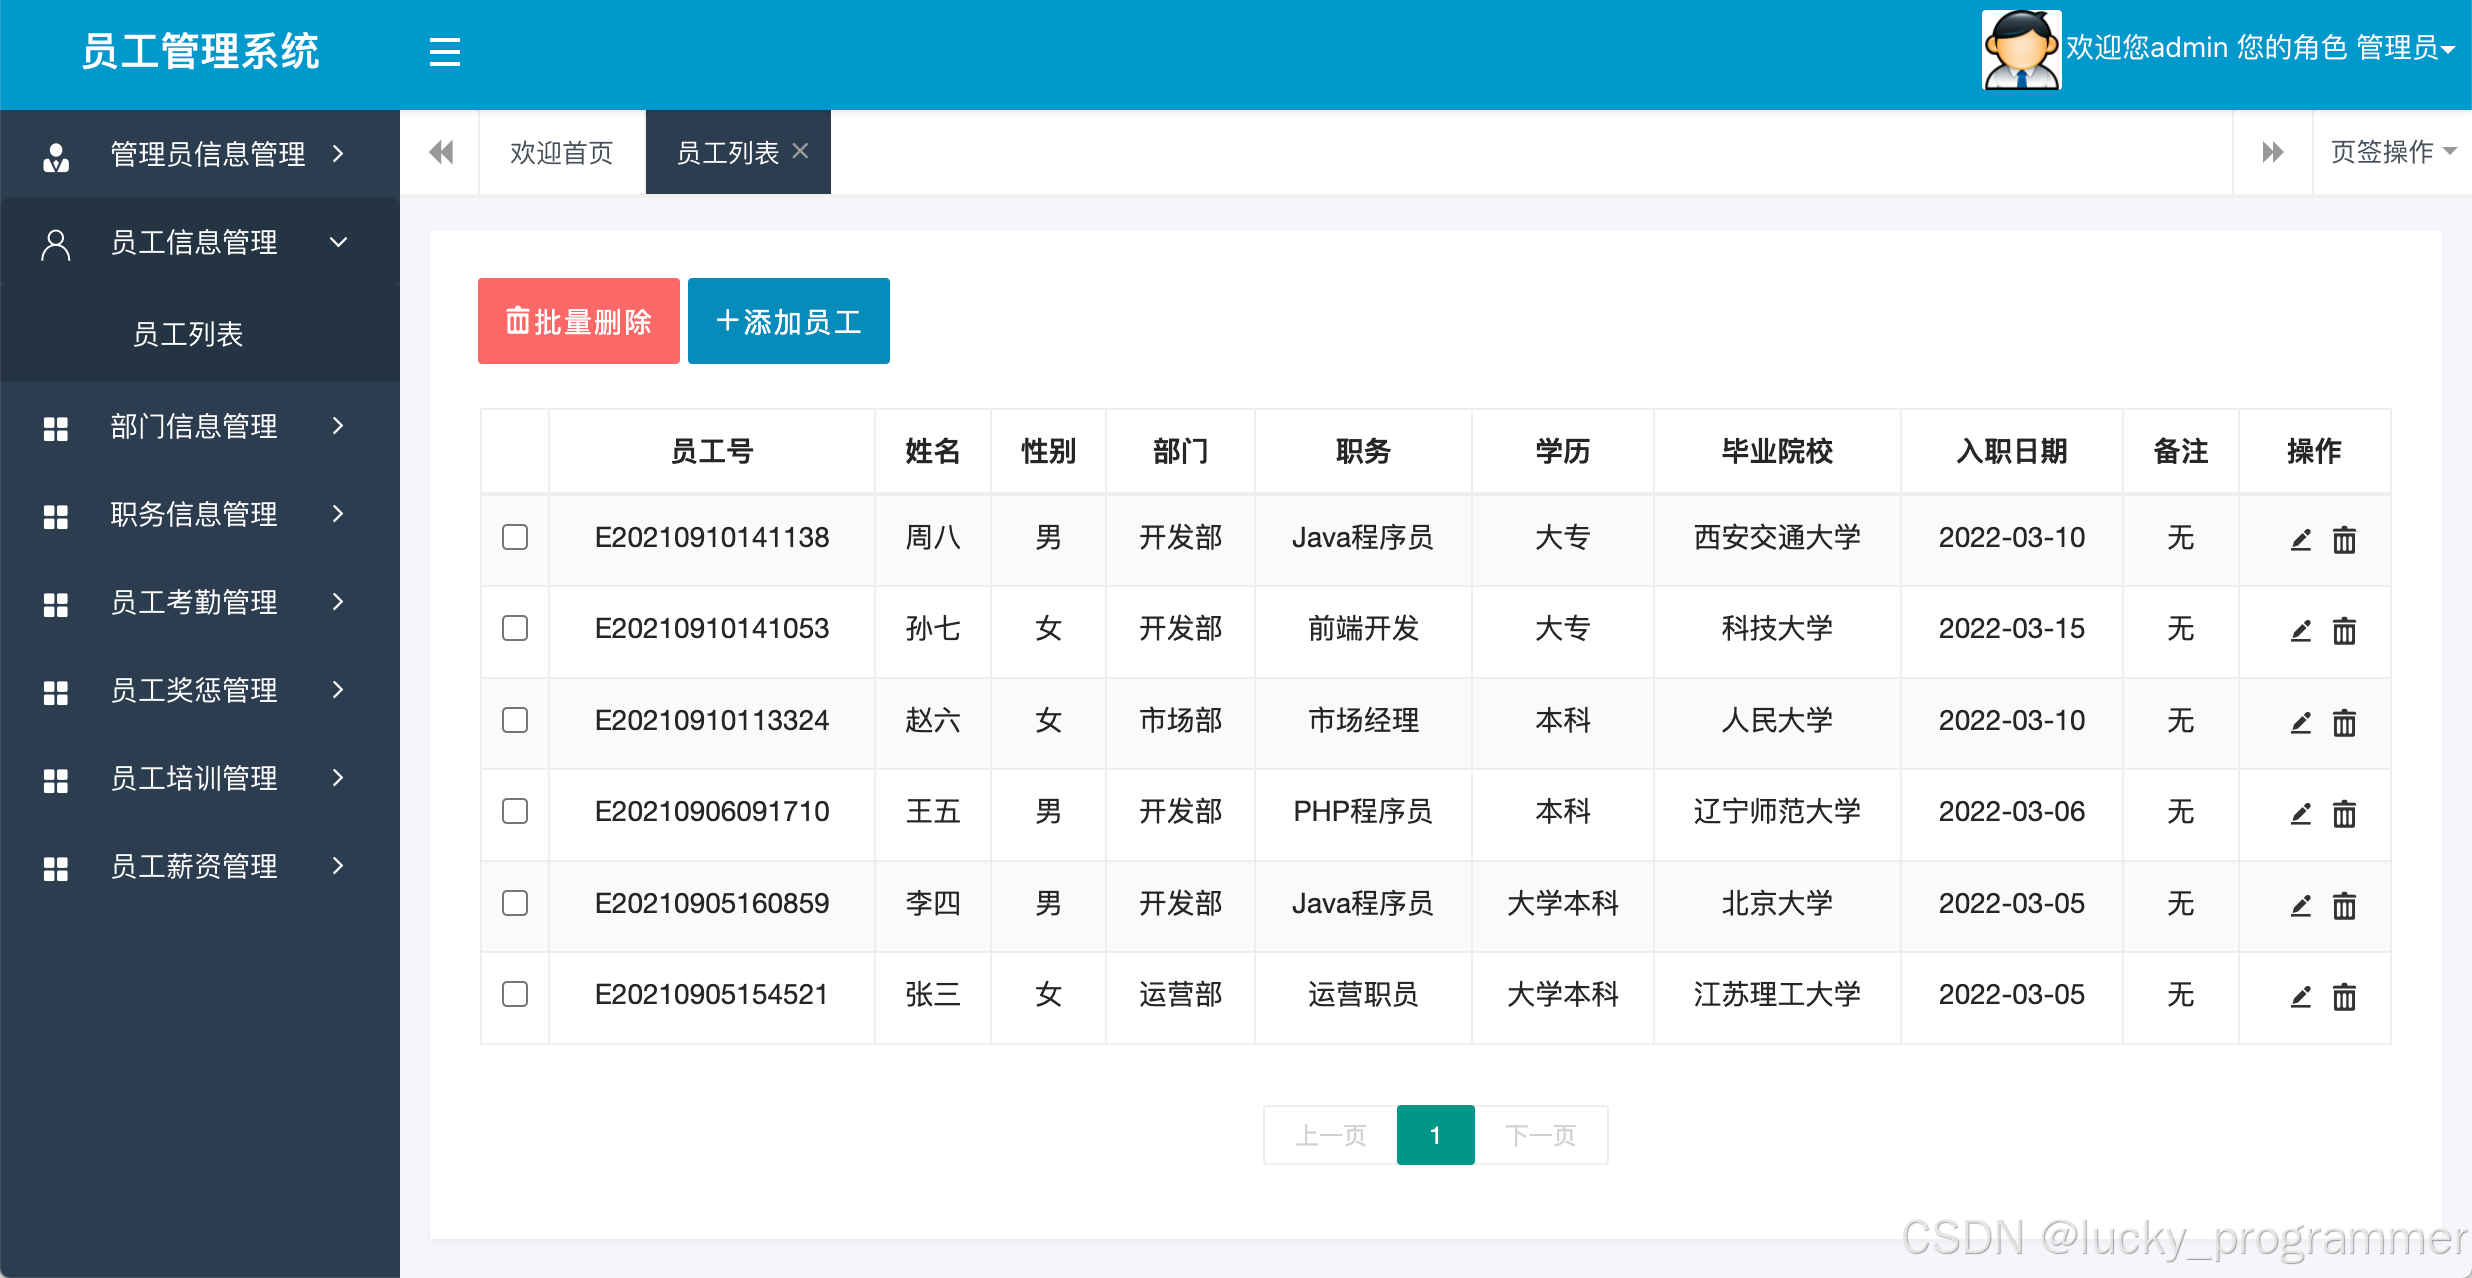2472x1278 pixels.
Task: Close the 员工列表 tab
Action: tap(800, 151)
